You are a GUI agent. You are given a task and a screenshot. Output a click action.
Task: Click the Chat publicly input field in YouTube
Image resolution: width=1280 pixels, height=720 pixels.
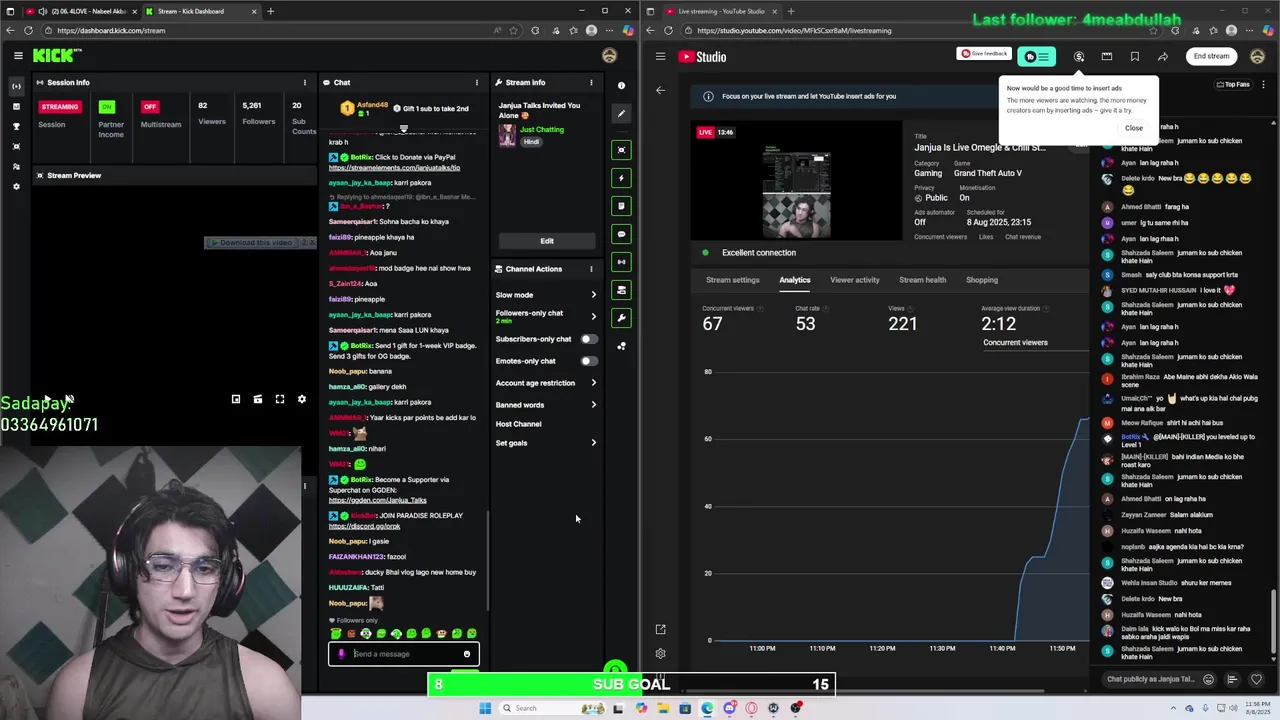(1150, 679)
